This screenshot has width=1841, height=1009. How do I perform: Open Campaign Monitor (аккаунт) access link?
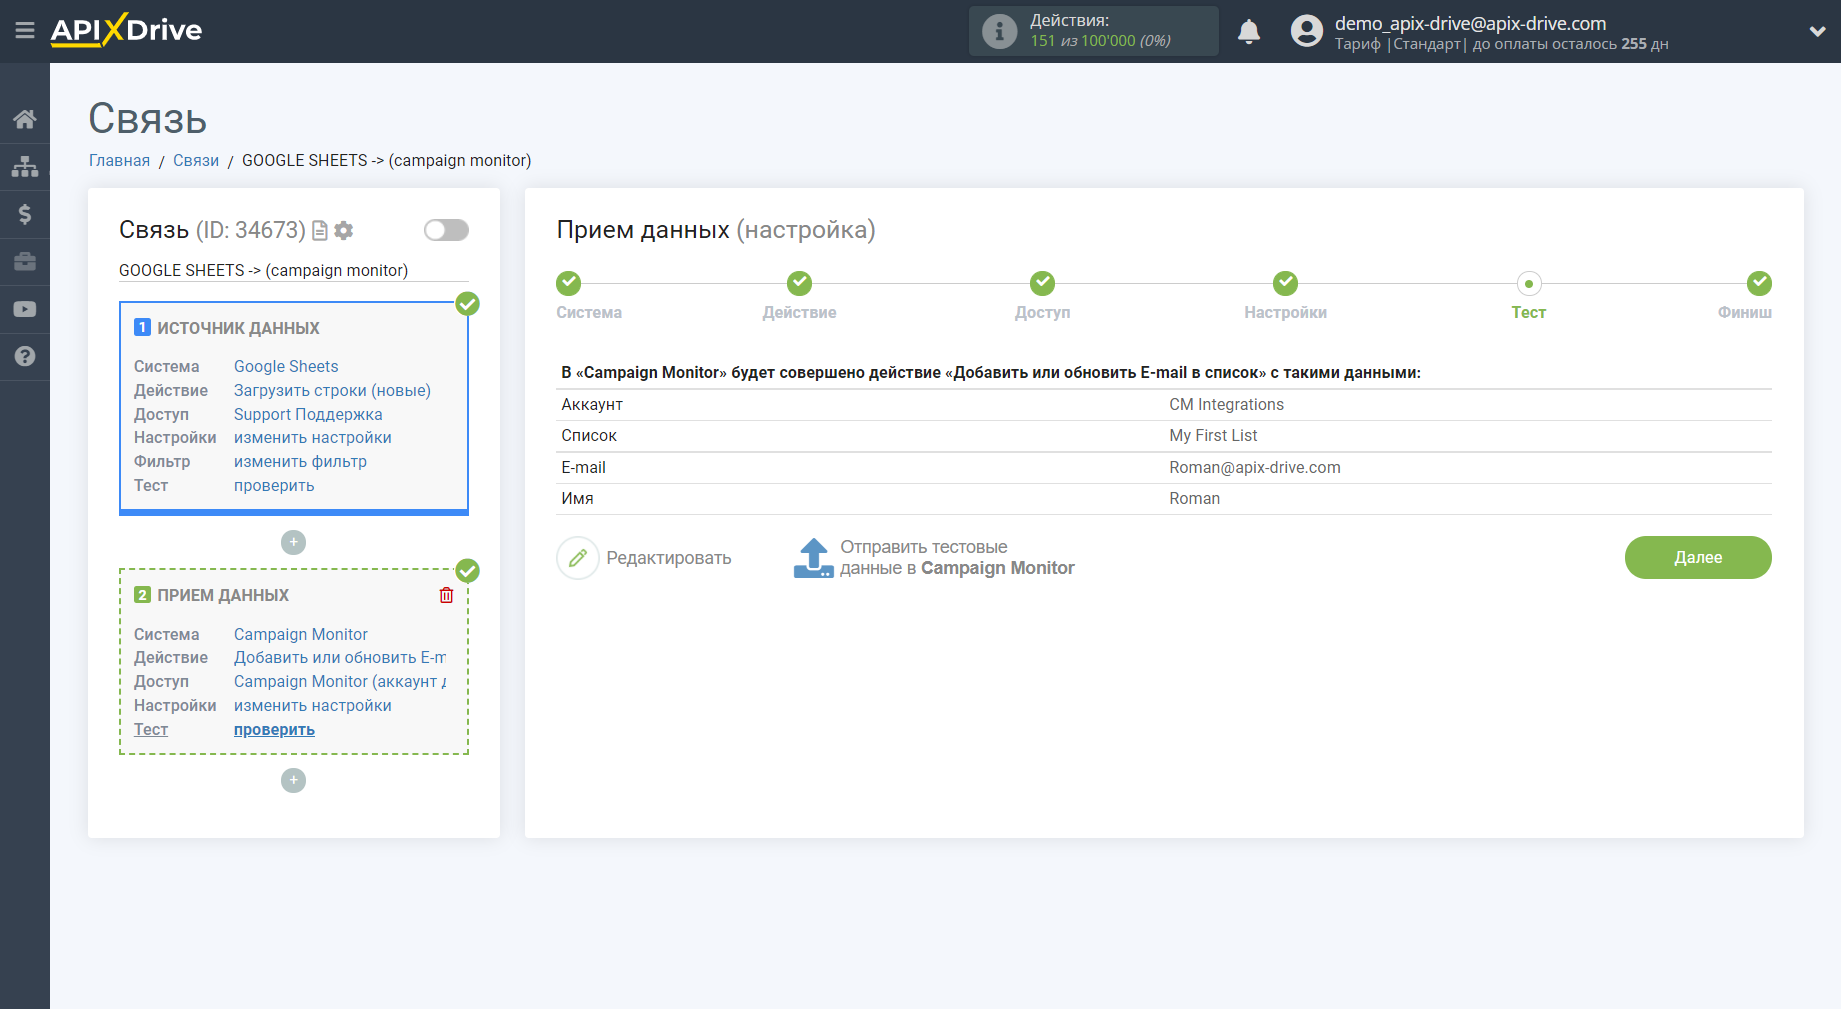(340, 681)
